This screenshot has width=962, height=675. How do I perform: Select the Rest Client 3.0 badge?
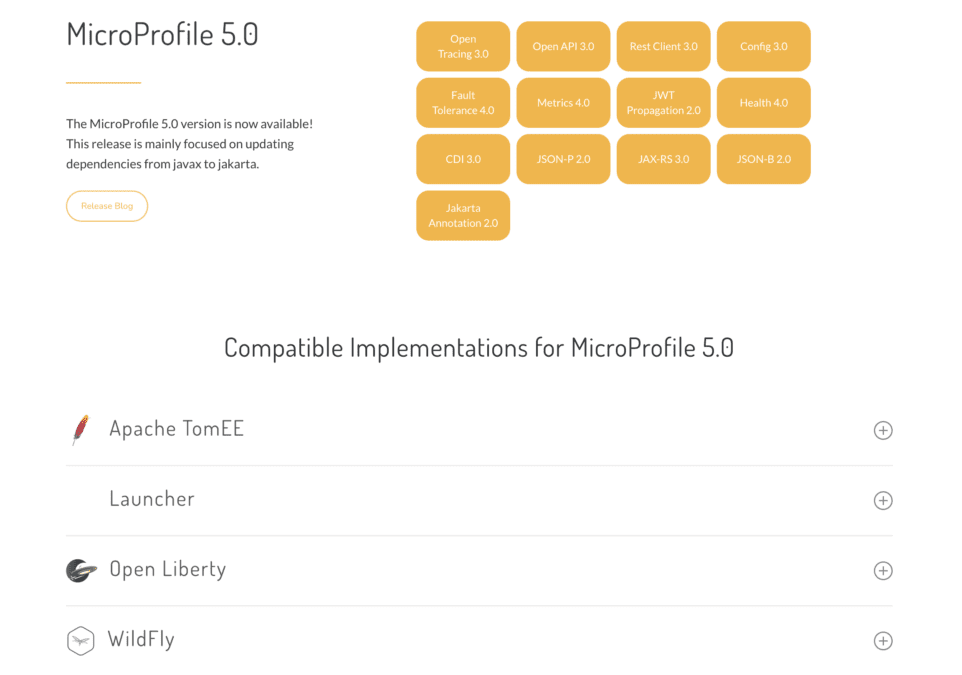(663, 45)
